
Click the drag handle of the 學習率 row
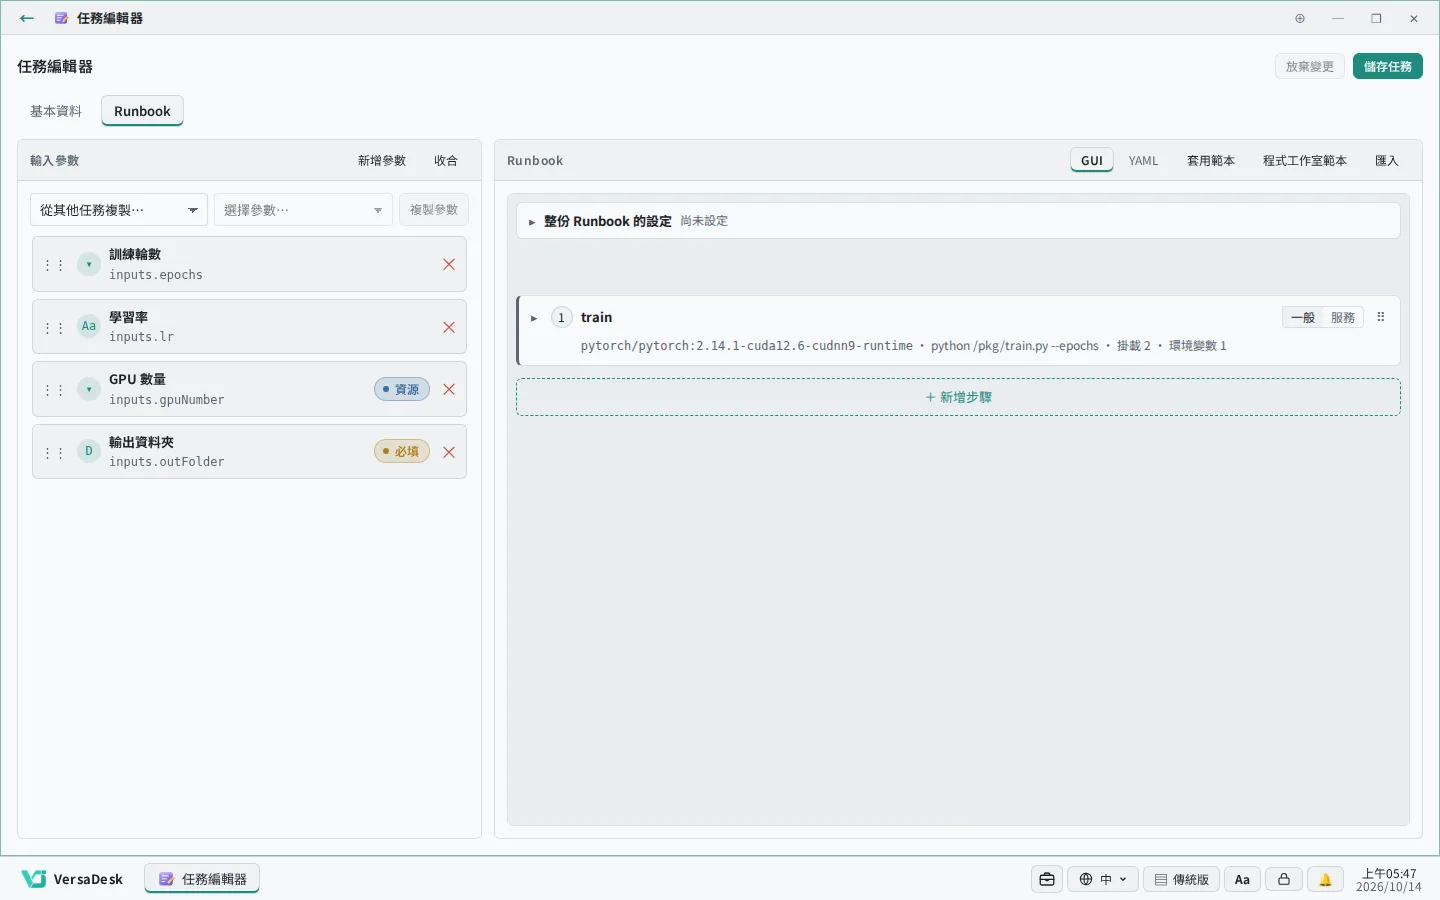(54, 327)
